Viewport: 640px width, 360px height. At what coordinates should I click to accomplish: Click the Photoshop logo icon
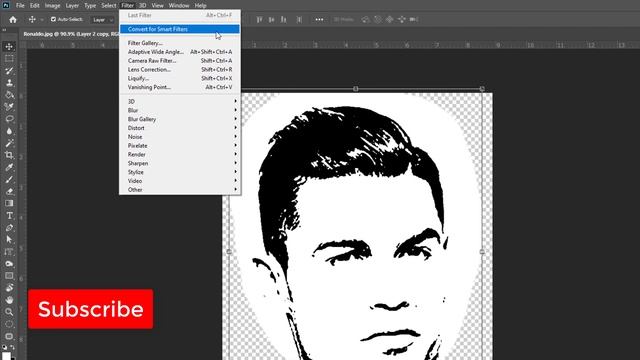(x=6, y=5)
